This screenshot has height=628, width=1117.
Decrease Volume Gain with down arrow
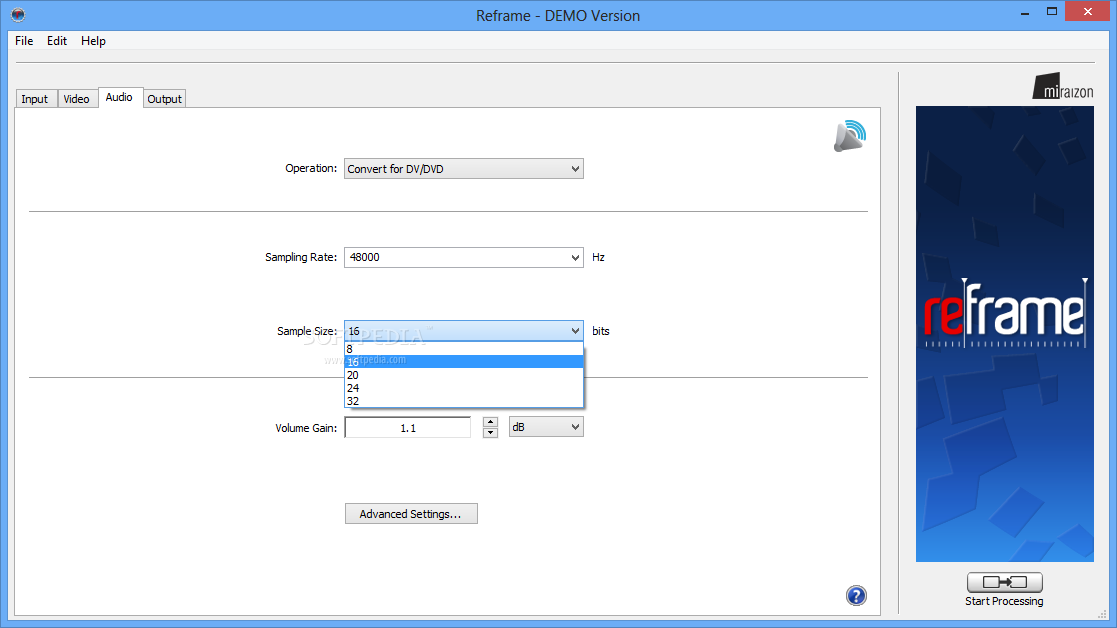490,433
